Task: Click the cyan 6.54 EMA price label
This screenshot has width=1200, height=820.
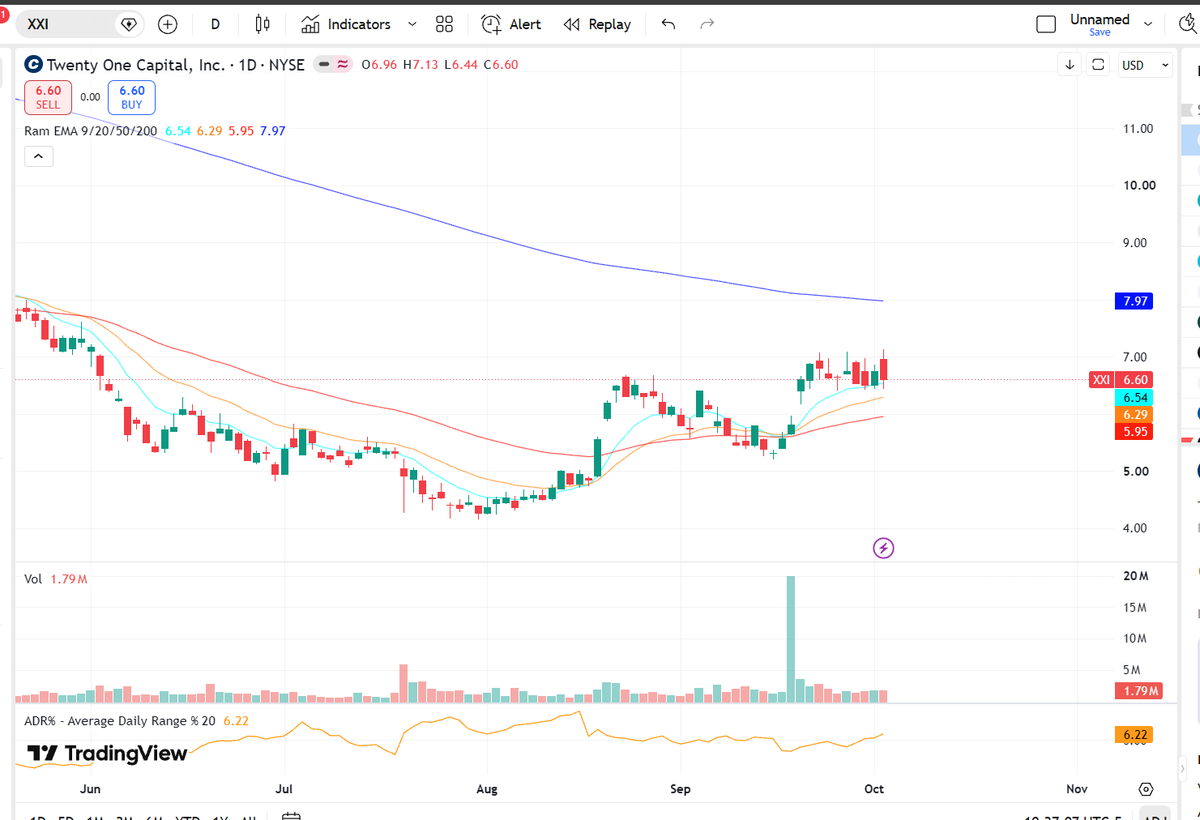Action: tap(1133, 397)
